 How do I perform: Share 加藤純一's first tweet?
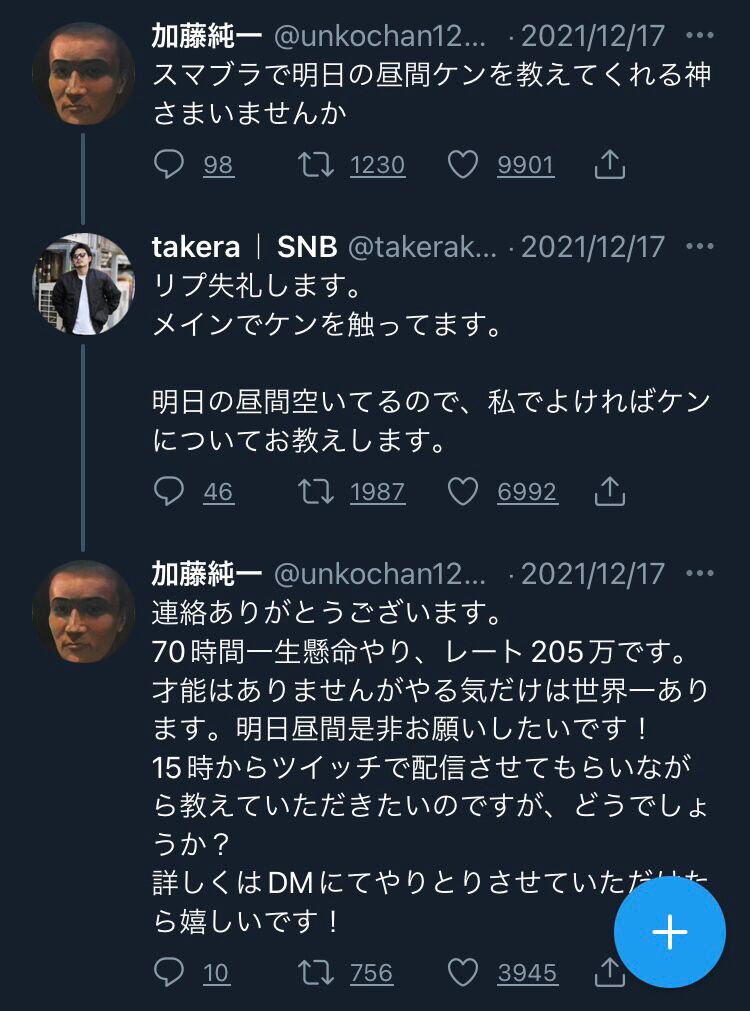609,164
